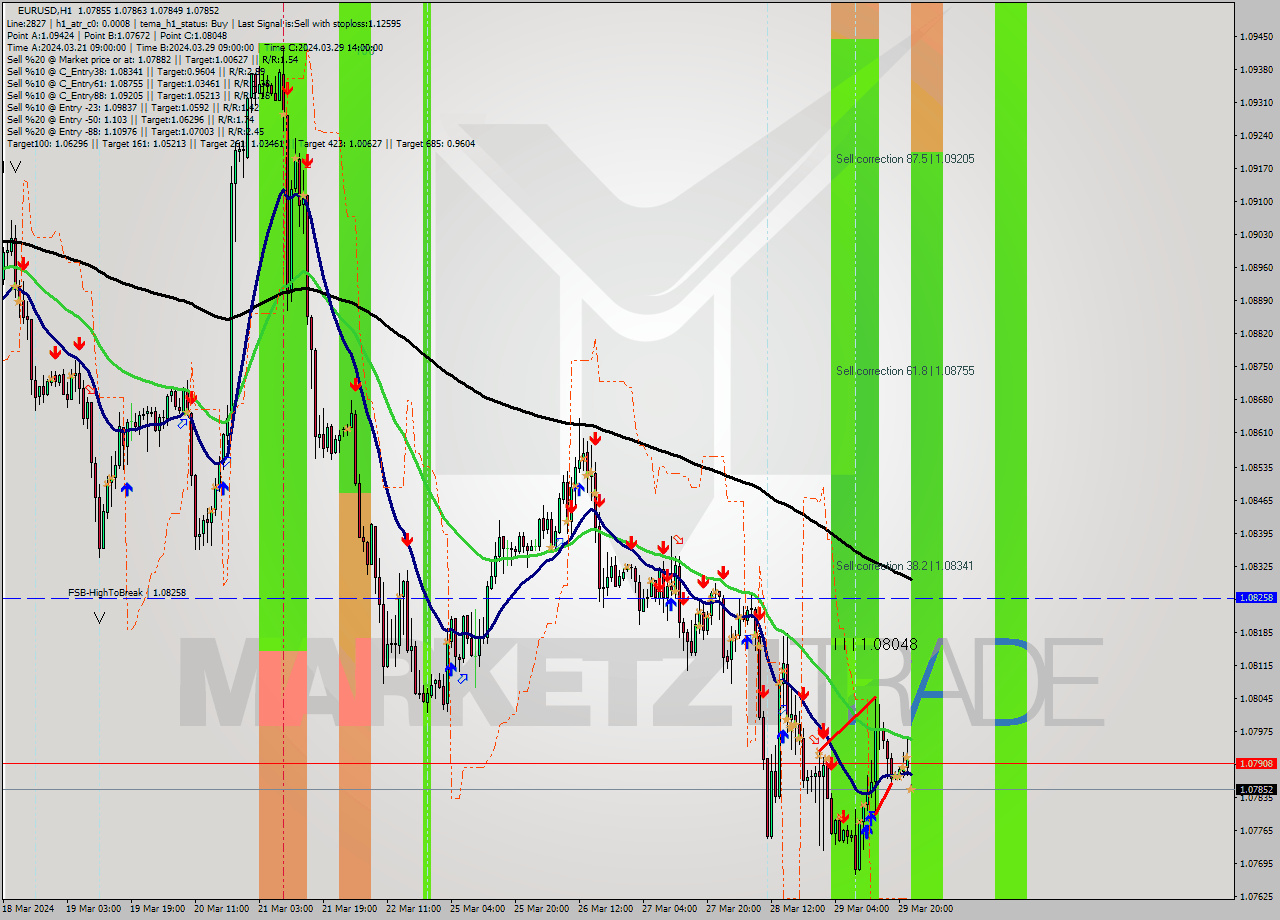The height and width of the screenshot is (920, 1280).
Task: Click the 'Target100: 1.06296' targets line
Action: 240,143
